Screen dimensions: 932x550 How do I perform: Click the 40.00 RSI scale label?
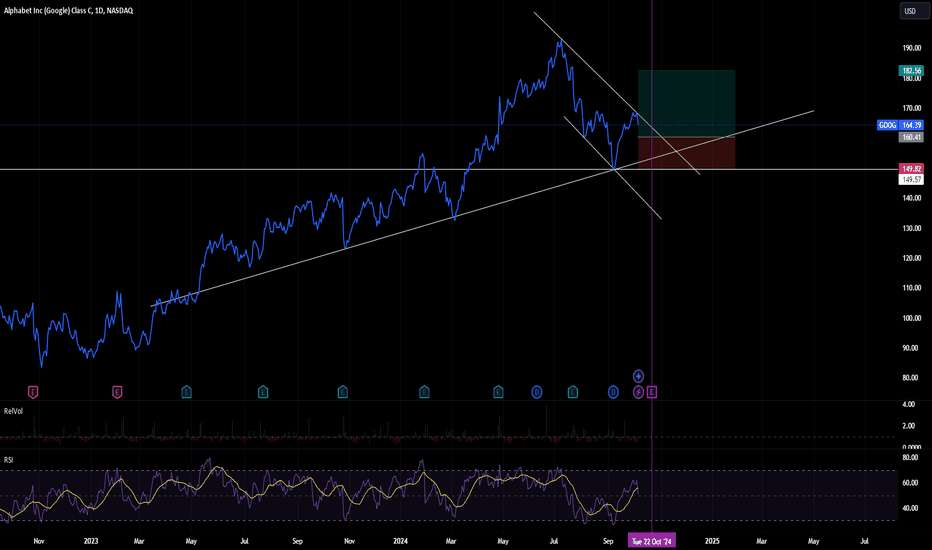click(x=910, y=508)
